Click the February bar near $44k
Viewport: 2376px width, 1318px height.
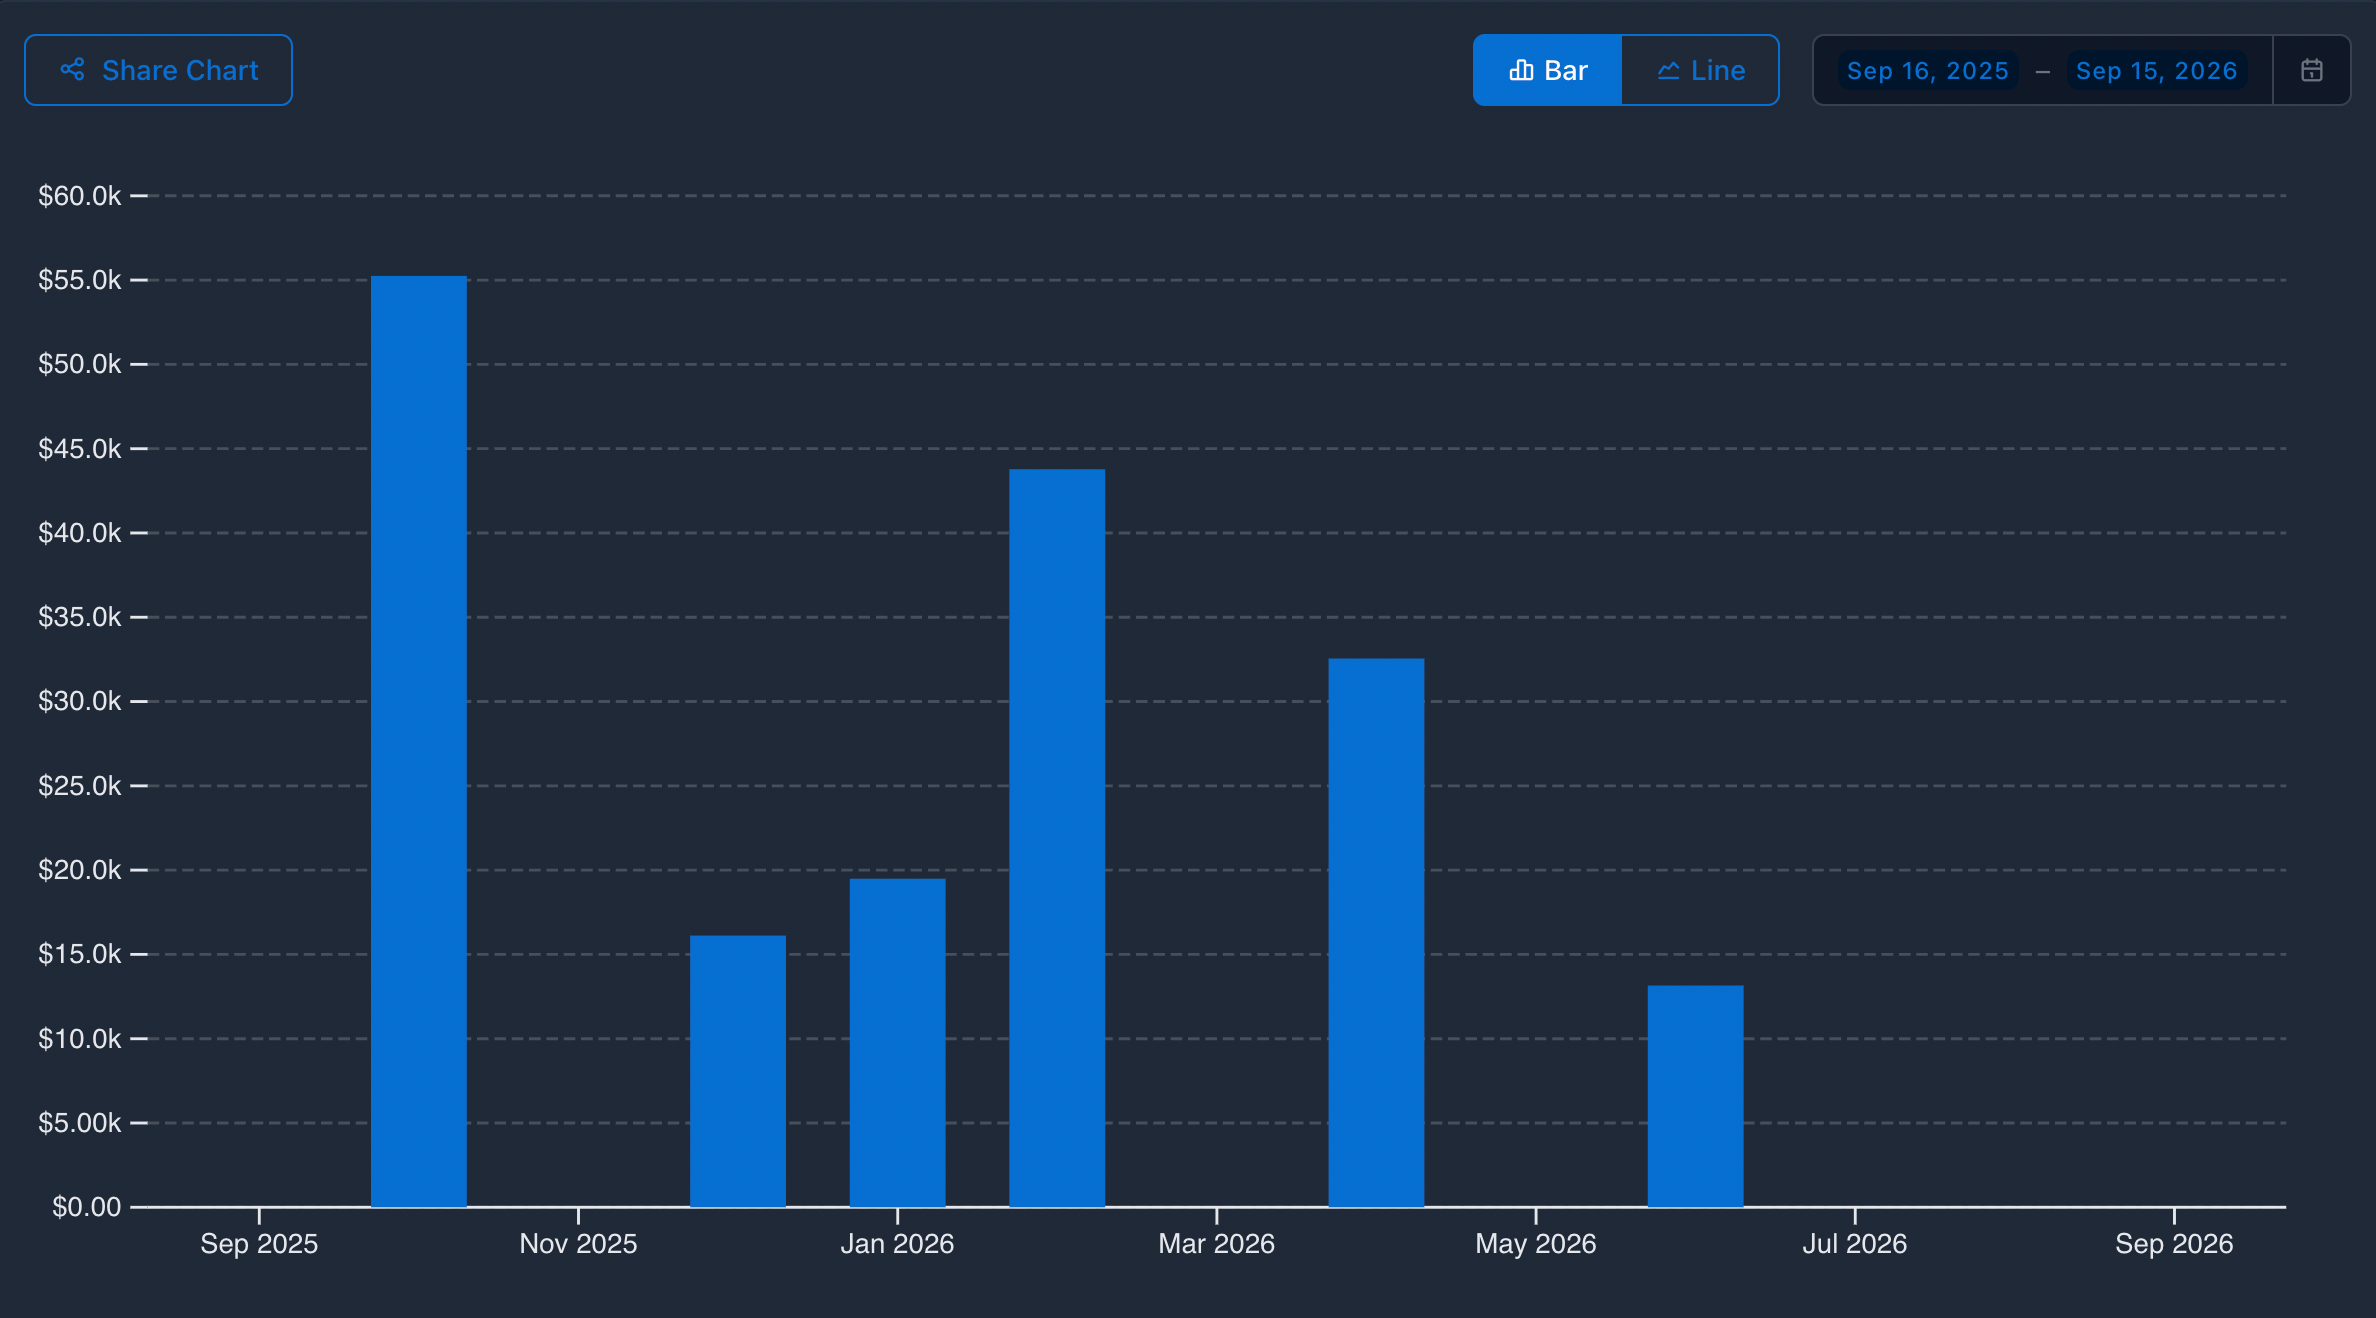pos(1057,838)
